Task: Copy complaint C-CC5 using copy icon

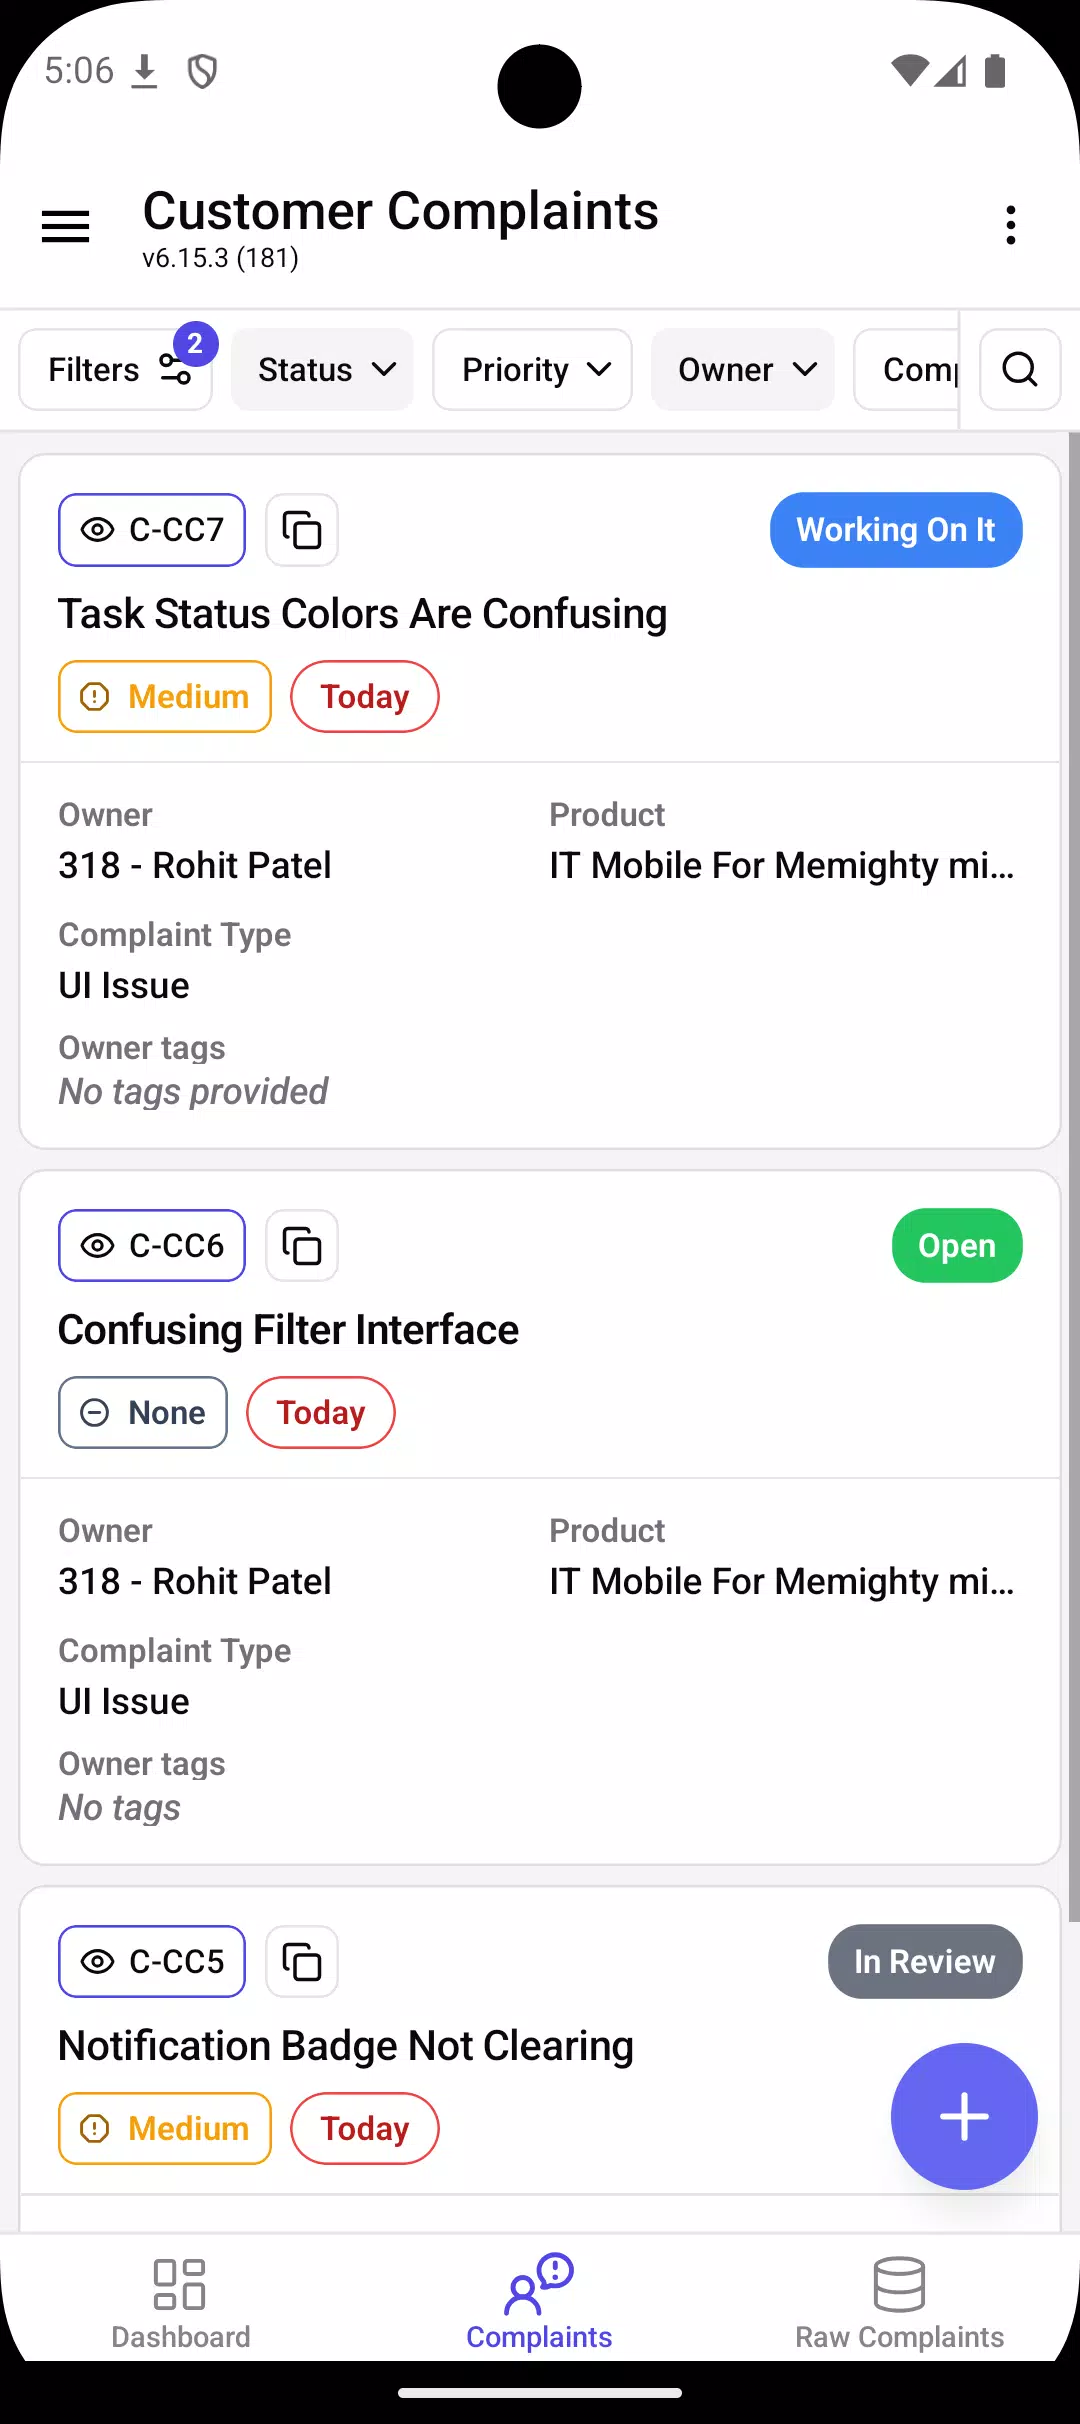Action: 302,1962
